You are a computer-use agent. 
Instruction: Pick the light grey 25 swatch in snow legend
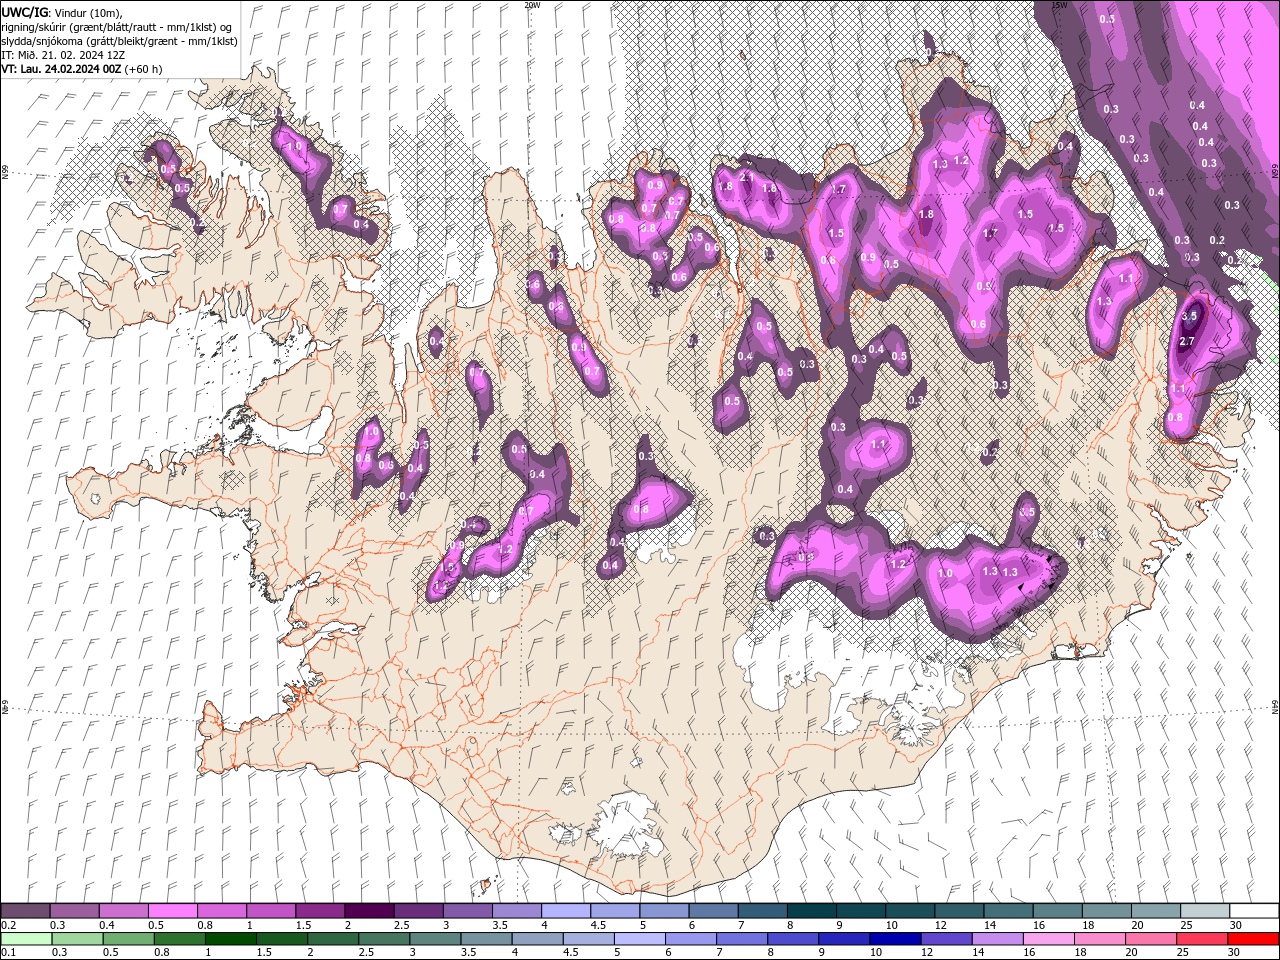pos(1205,910)
